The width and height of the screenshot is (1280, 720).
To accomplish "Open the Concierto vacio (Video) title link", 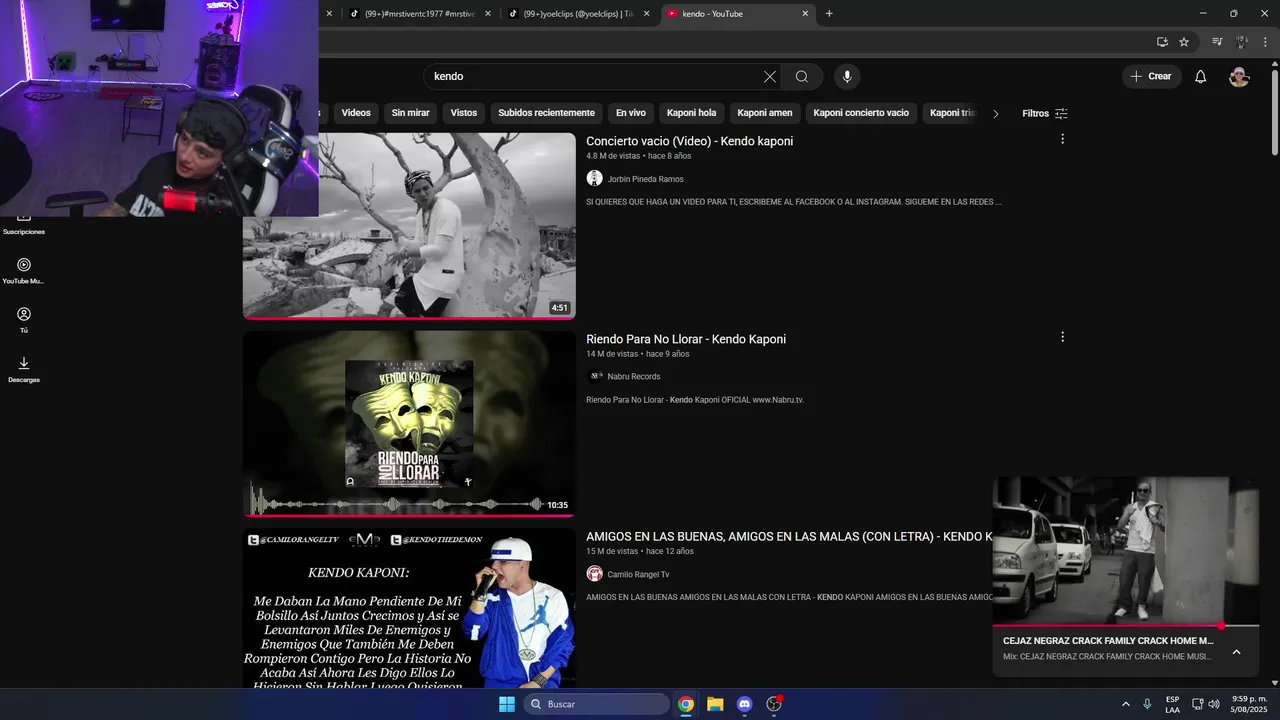I will tap(689, 141).
